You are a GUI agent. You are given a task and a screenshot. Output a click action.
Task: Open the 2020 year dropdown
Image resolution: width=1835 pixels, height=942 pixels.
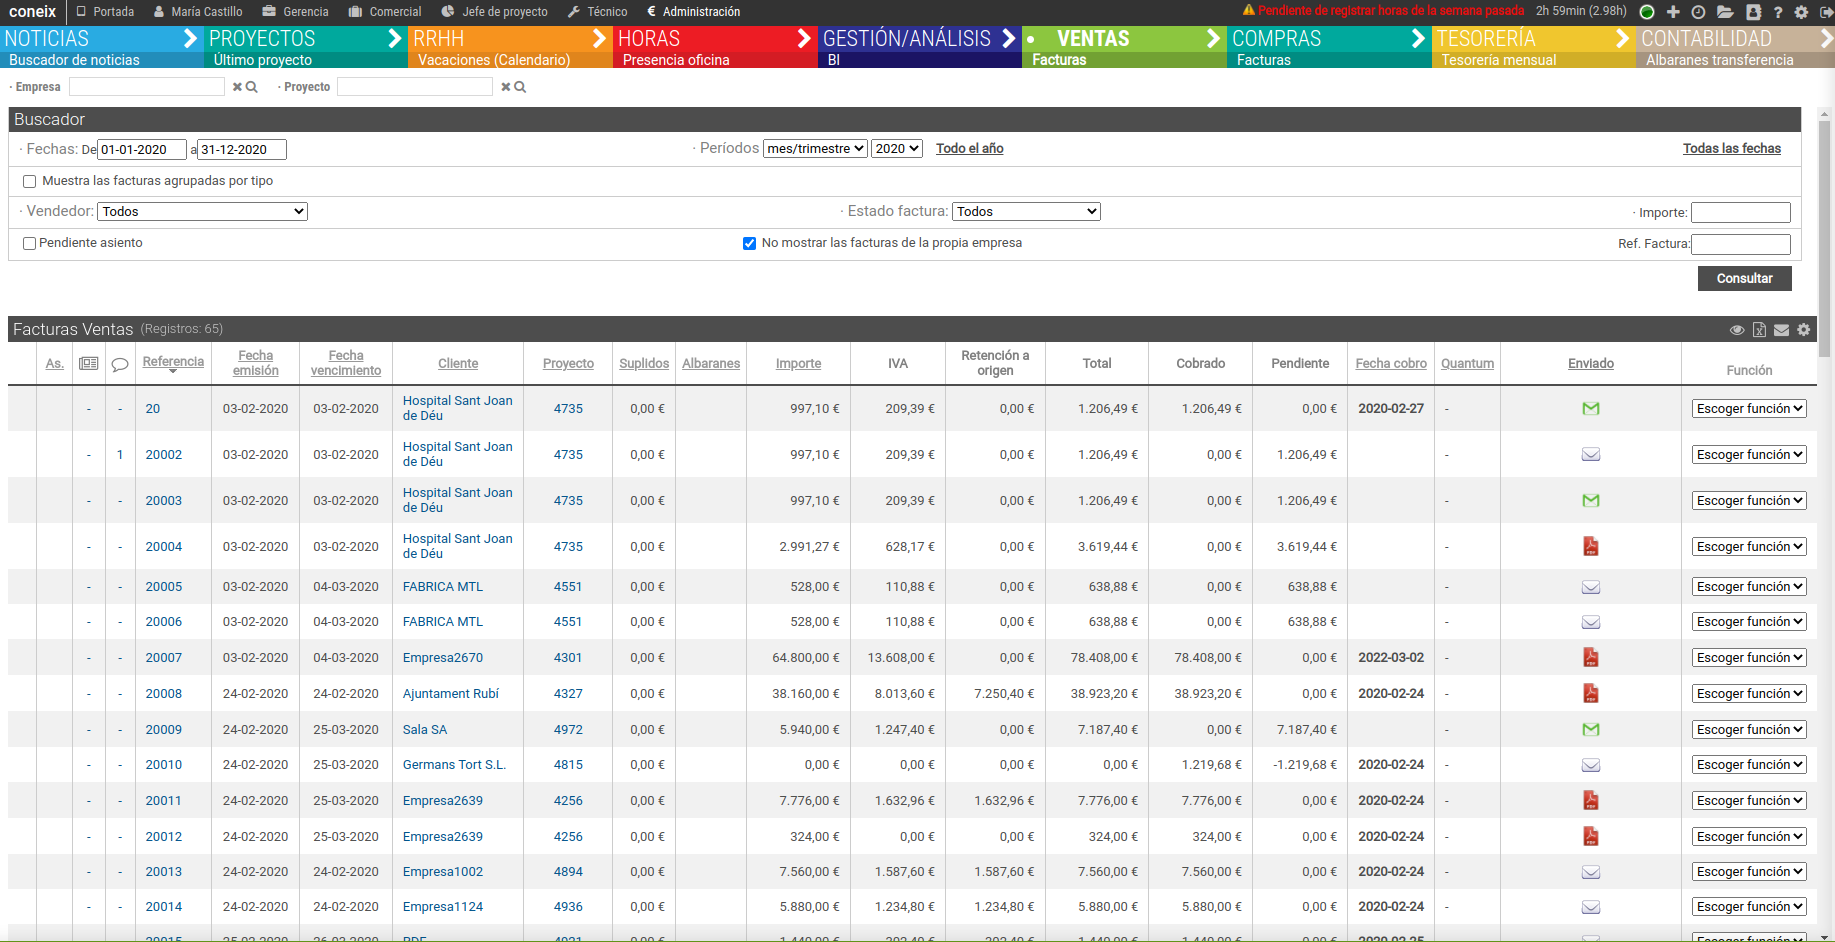897,148
